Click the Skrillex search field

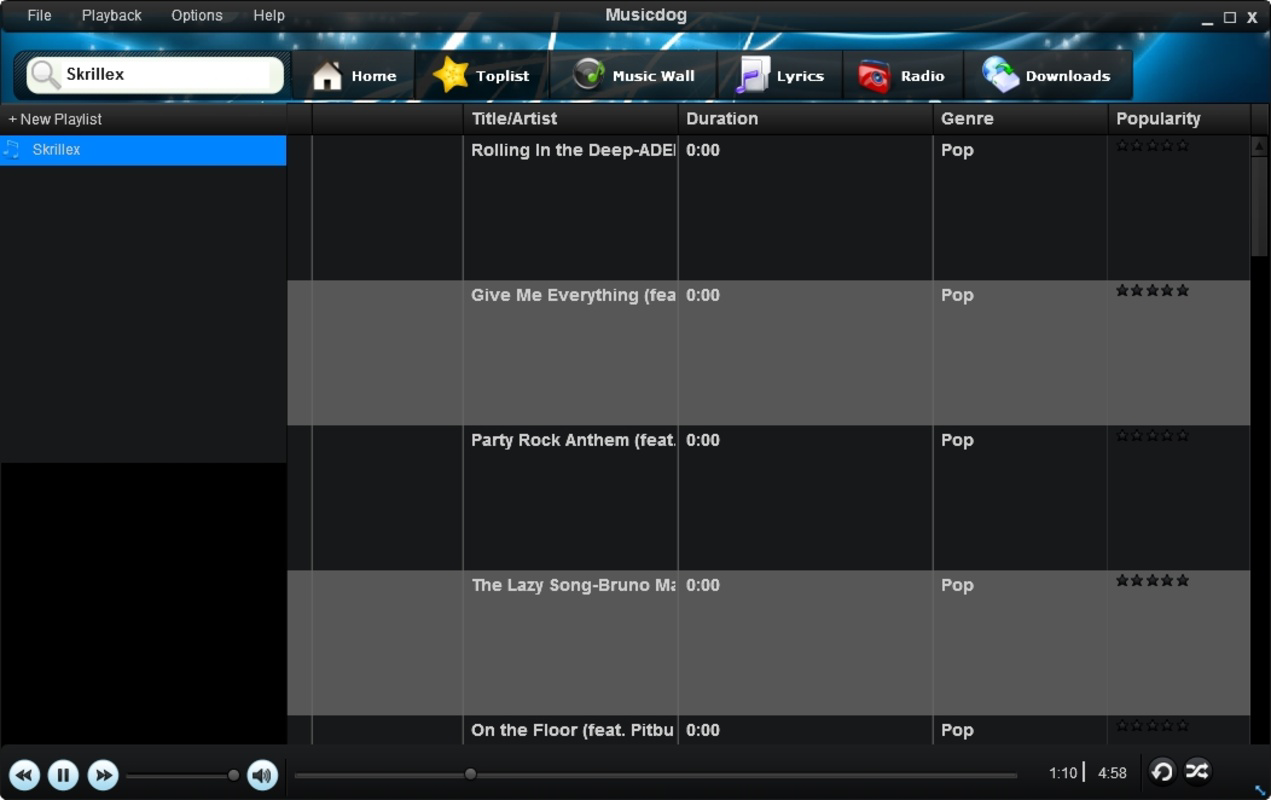pos(155,75)
